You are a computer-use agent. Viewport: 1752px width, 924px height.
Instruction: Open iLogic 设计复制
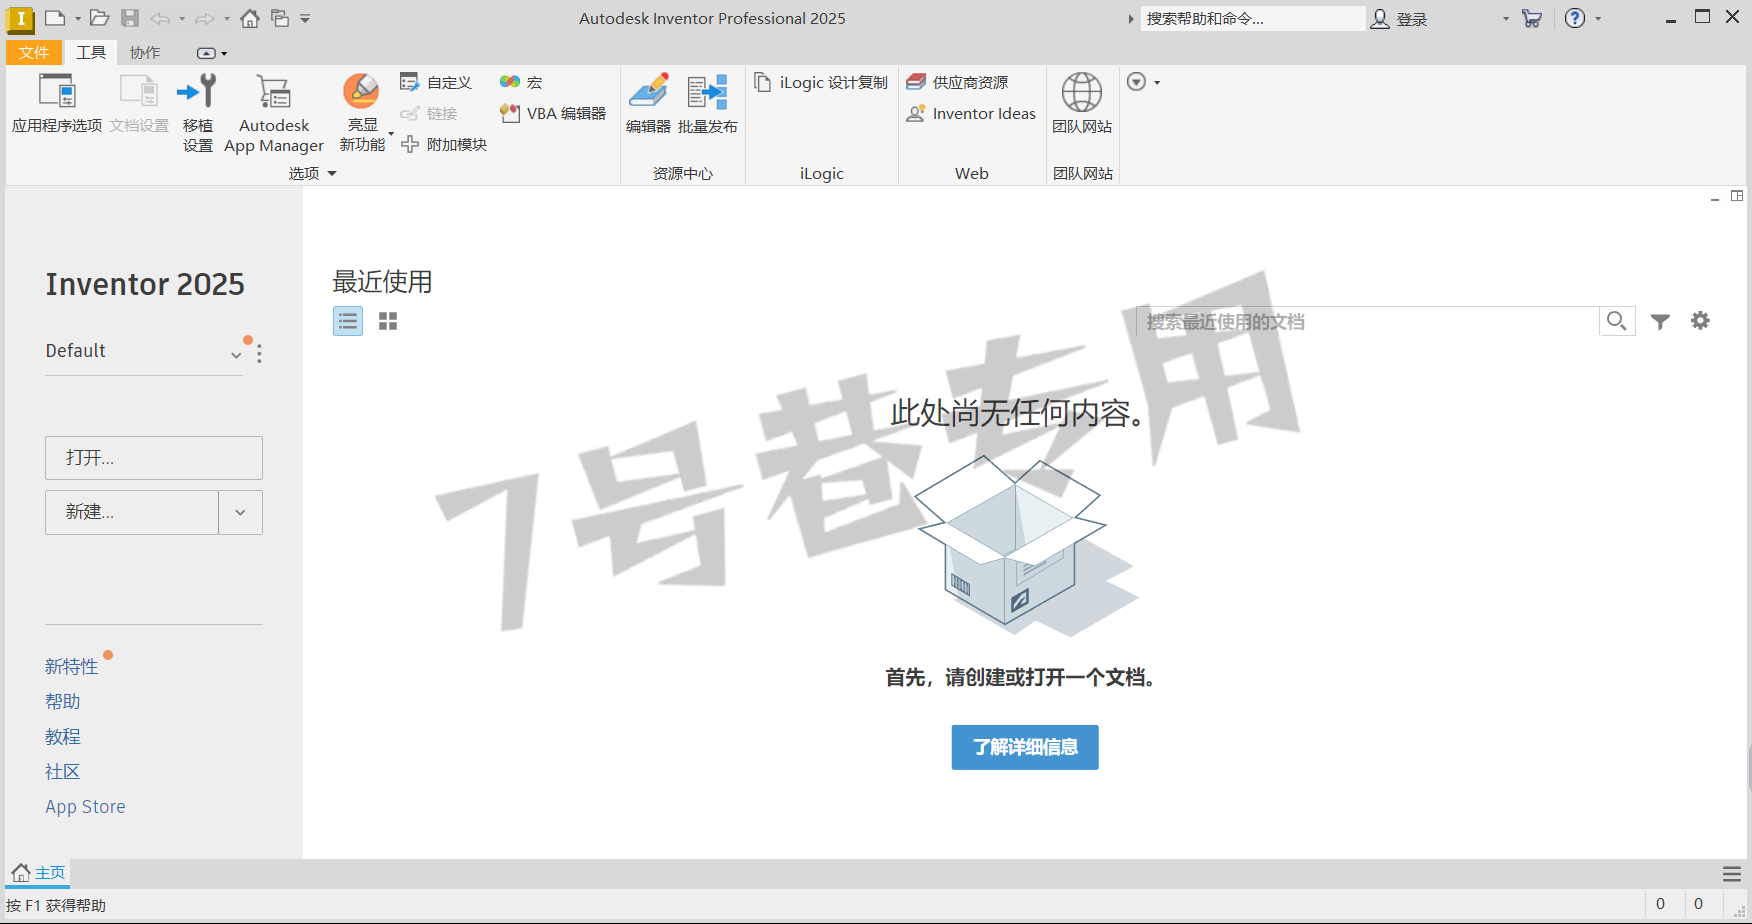pyautogui.click(x=821, y=82)
